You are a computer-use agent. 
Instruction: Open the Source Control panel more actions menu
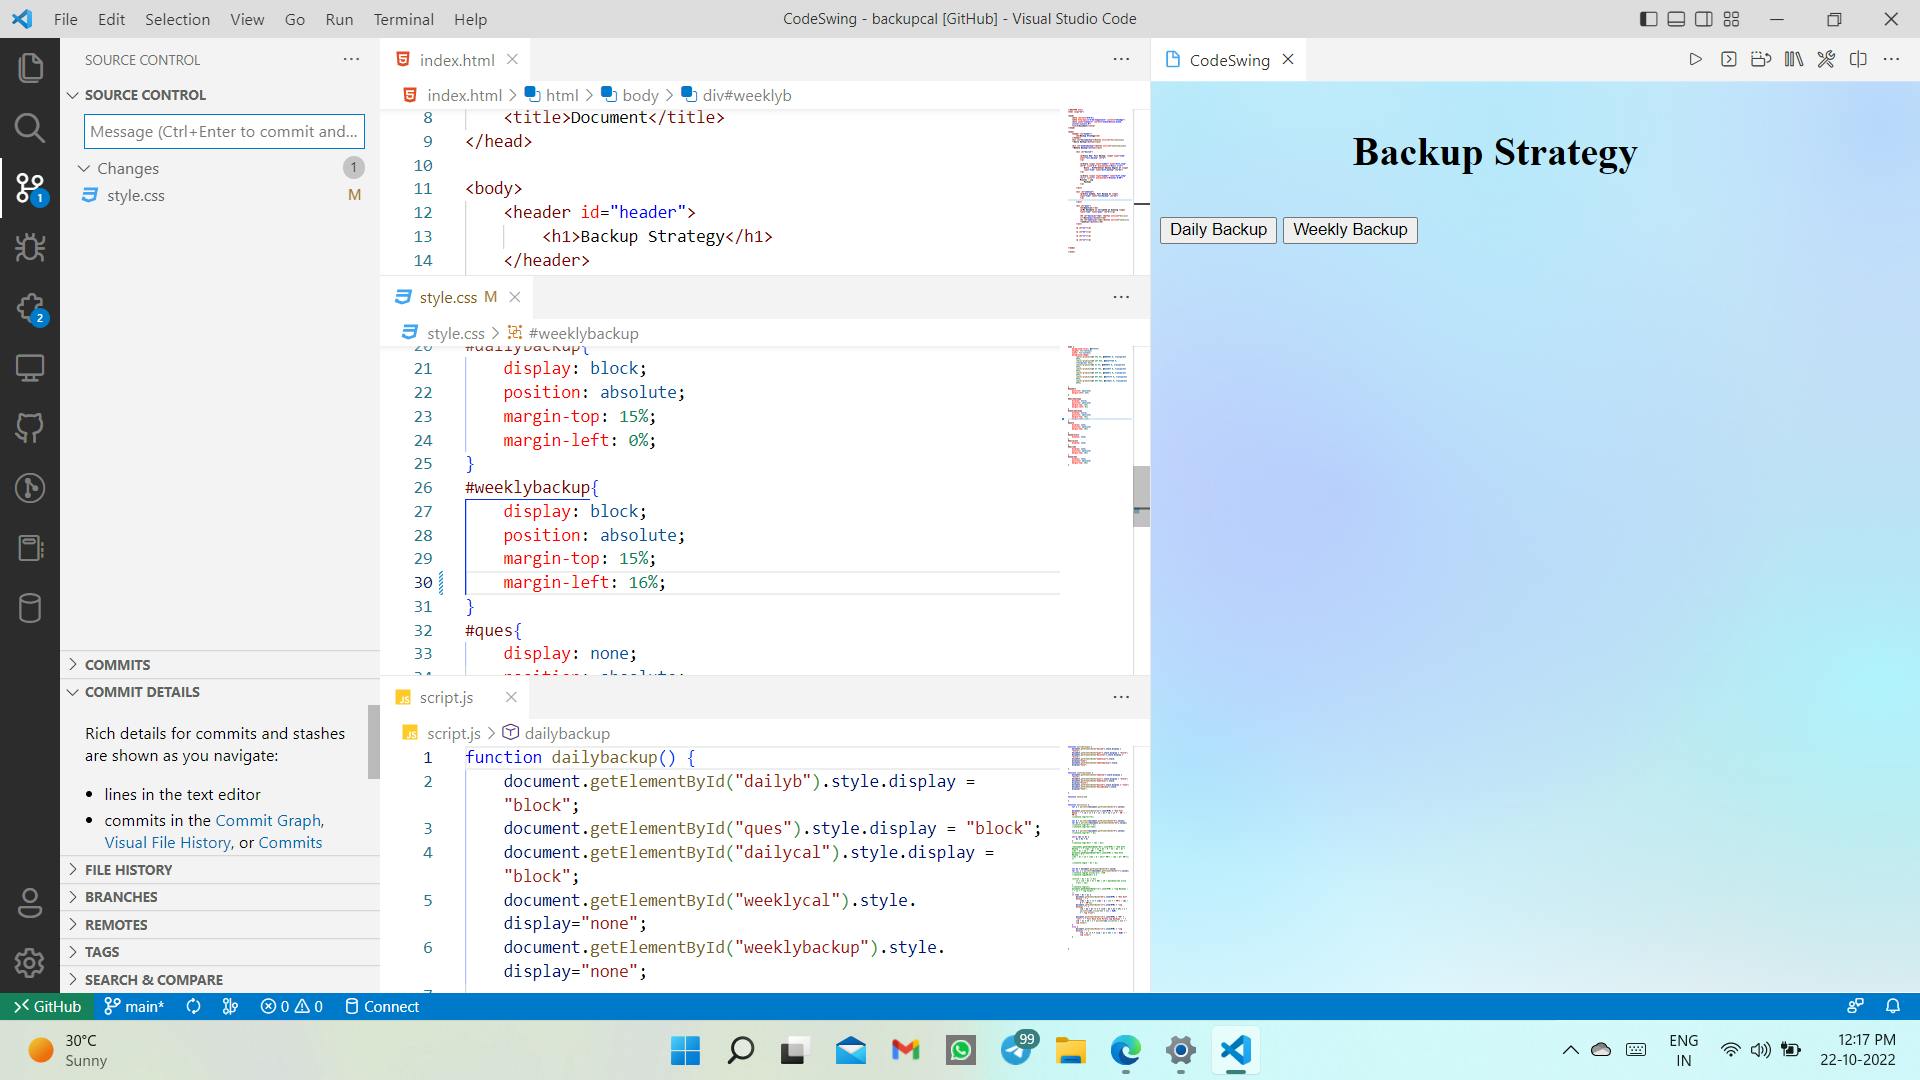pos(351,60)
